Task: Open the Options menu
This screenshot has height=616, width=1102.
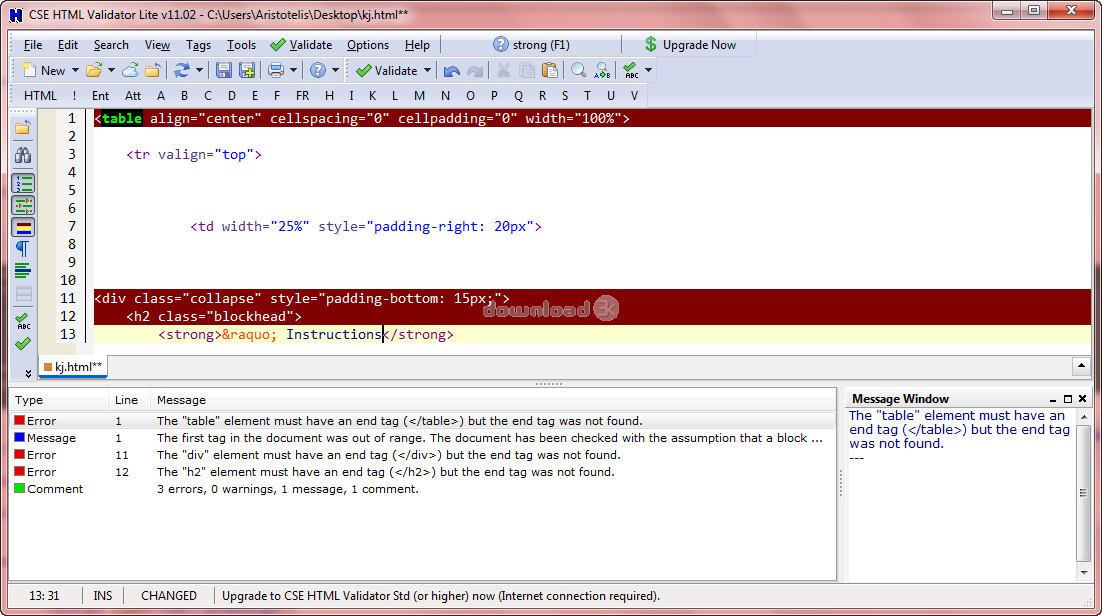Action: tap(368, 45)
